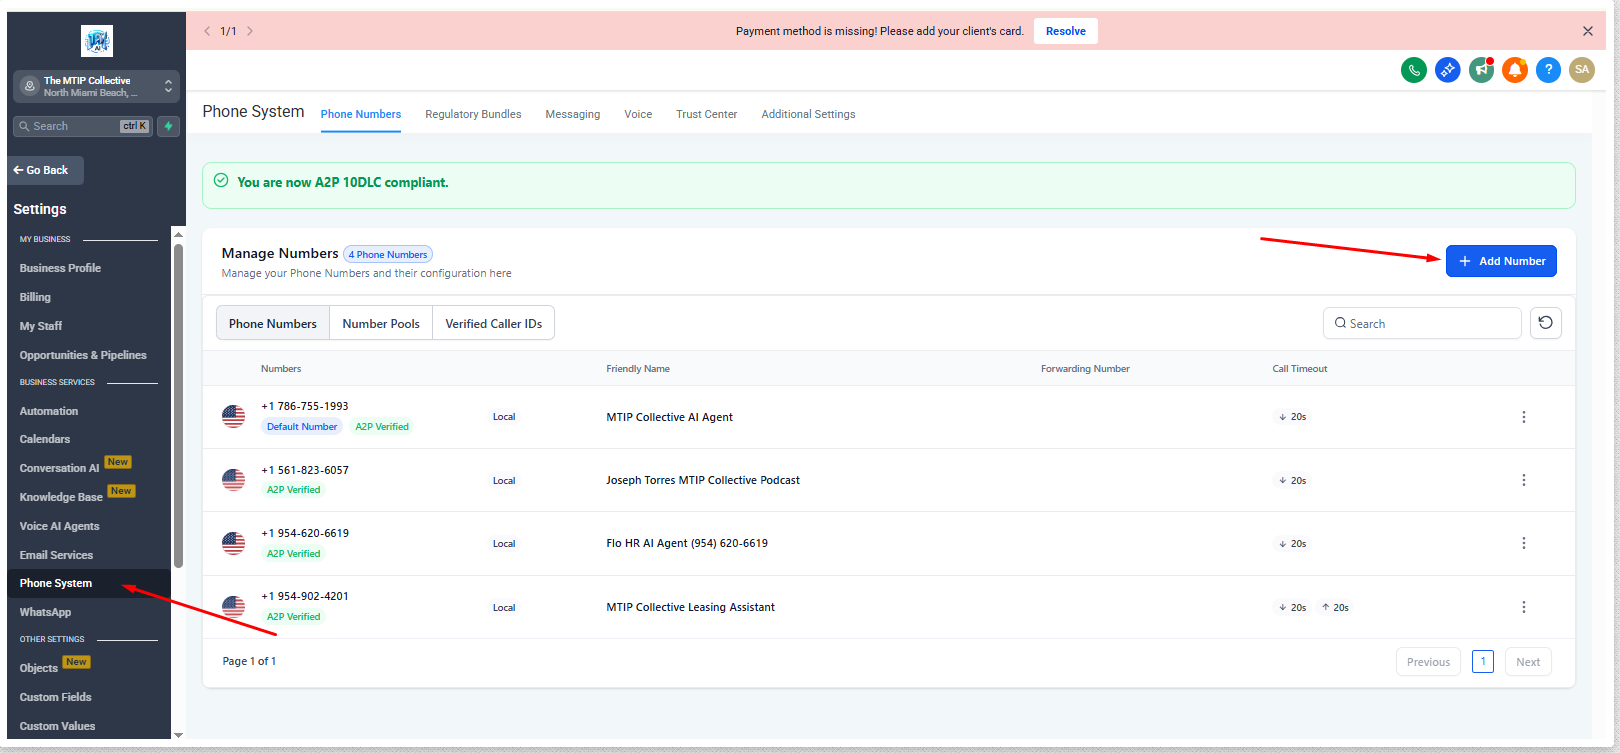Click the numbers Search field
1620x753 pixels.
pyautogui.click(x=1422, y=323)
